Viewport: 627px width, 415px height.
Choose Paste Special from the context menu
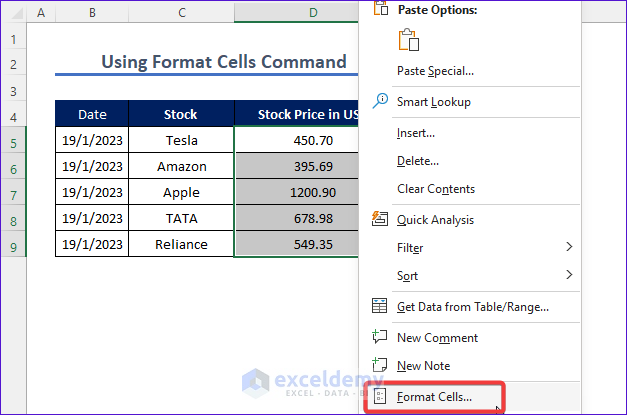point(435,71)
